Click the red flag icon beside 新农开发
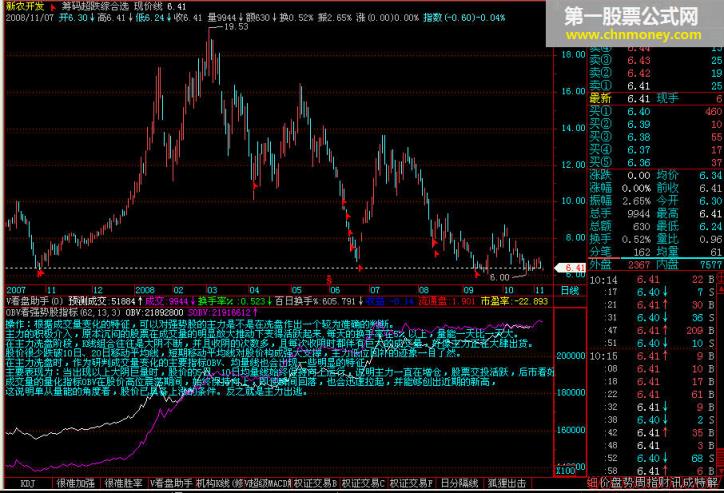This screenshot has width=724, height=493. click(53, 7)
